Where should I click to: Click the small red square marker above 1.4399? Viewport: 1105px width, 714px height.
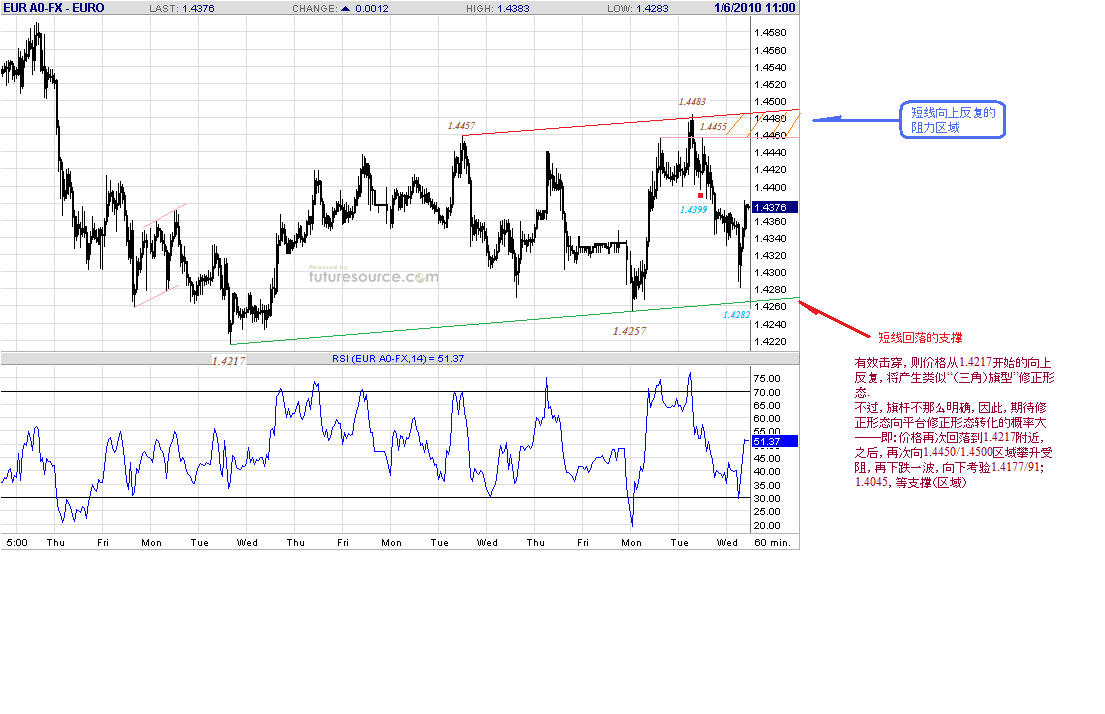pyautogui.click(x=700, y=195)
